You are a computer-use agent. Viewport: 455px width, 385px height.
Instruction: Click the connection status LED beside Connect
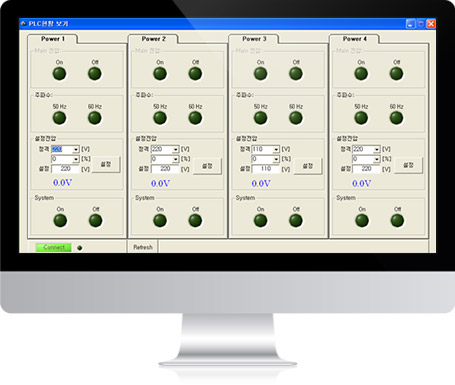tap(80, 248)
